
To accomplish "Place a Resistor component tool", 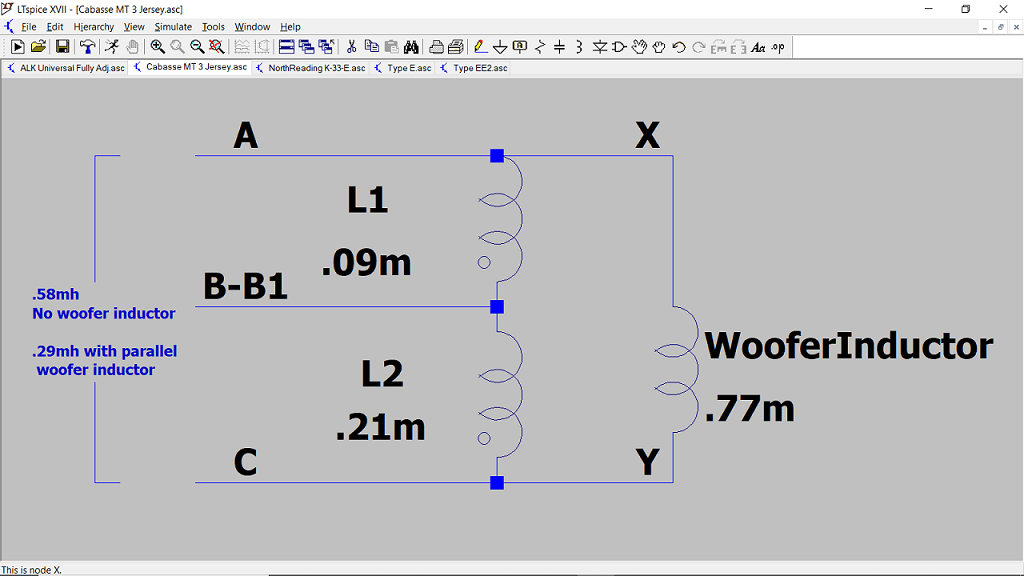I will [539, 46].
